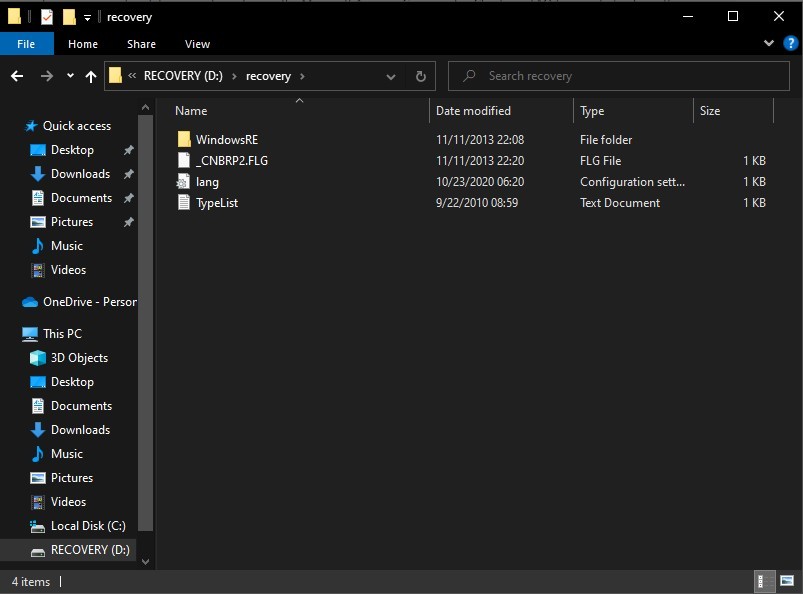
Task: Open the Recent locations dropdown
Action: click(x=70, y=76)
